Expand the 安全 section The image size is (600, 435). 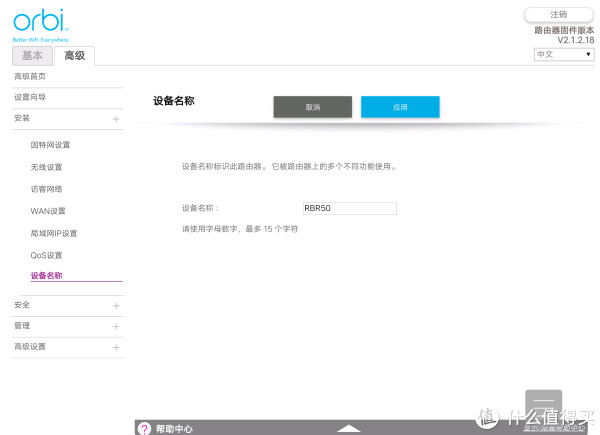click(116, 305)
